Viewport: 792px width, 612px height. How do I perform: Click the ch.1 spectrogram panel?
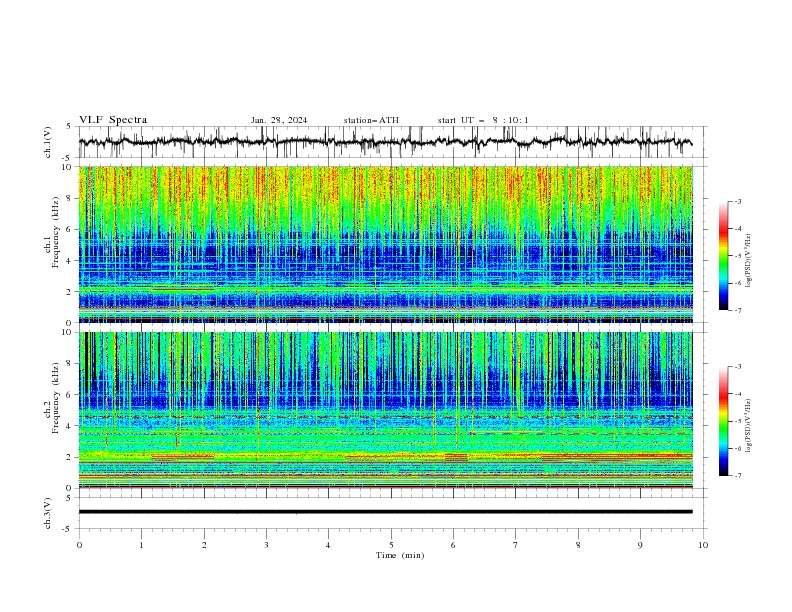point(386,244)
